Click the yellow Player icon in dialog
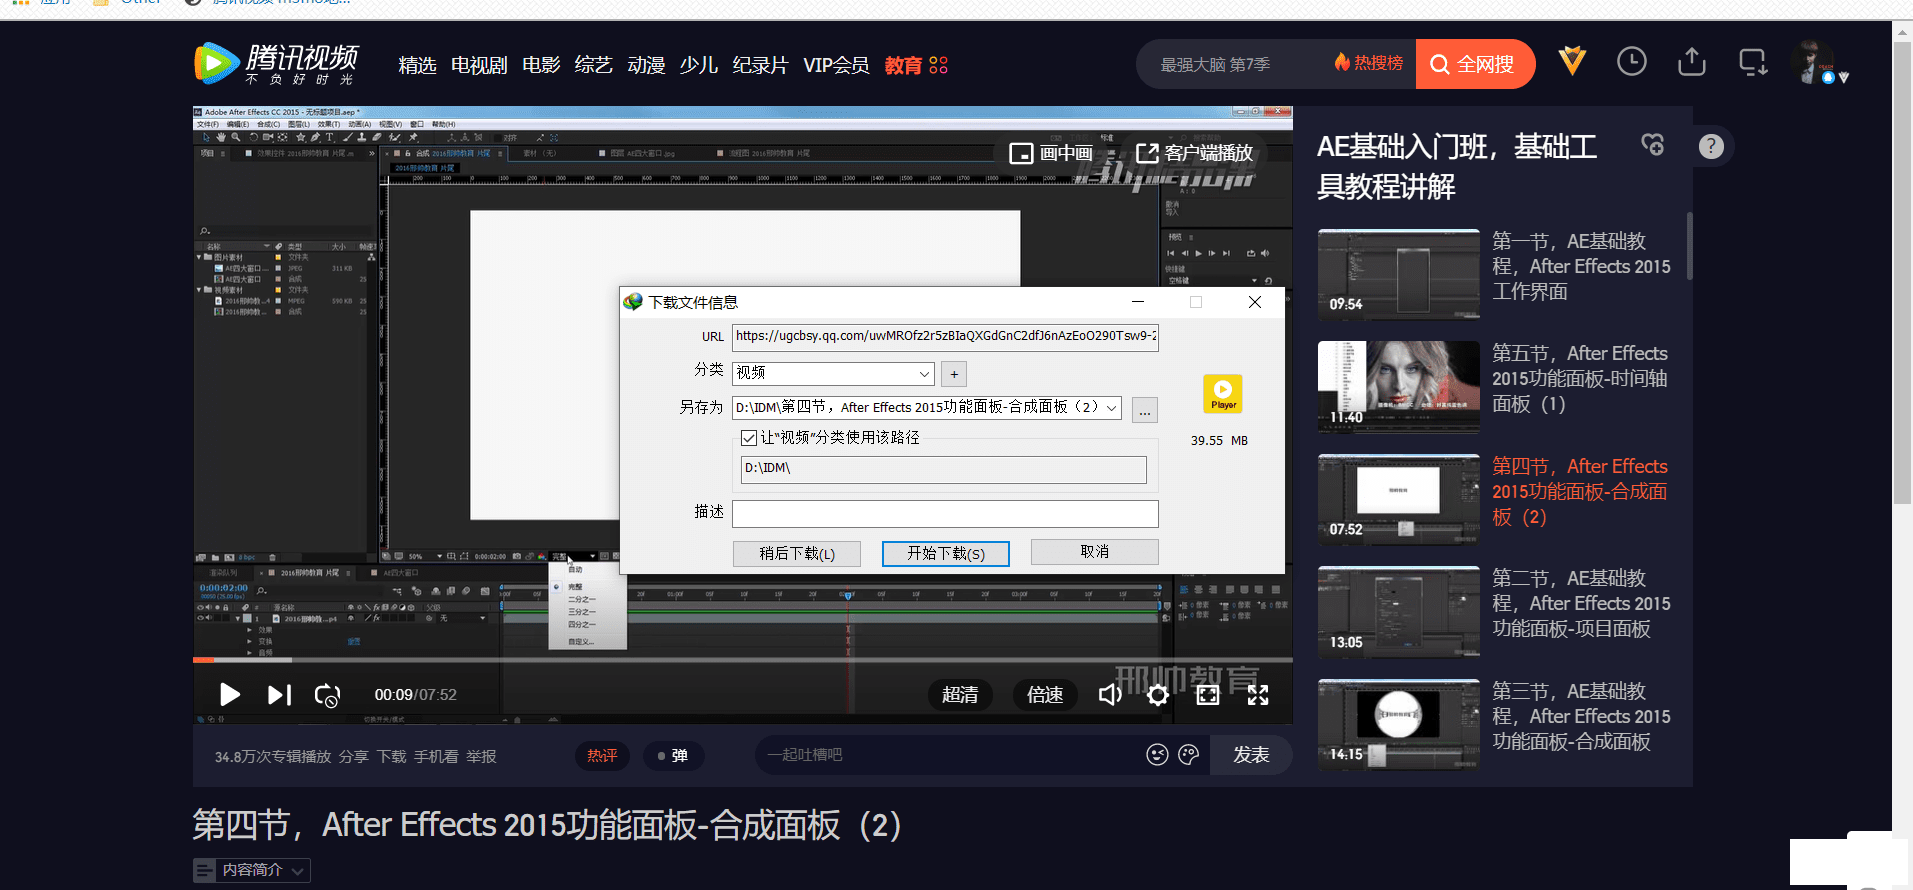Screen dimensions: 1913x890 point(1223,394)
